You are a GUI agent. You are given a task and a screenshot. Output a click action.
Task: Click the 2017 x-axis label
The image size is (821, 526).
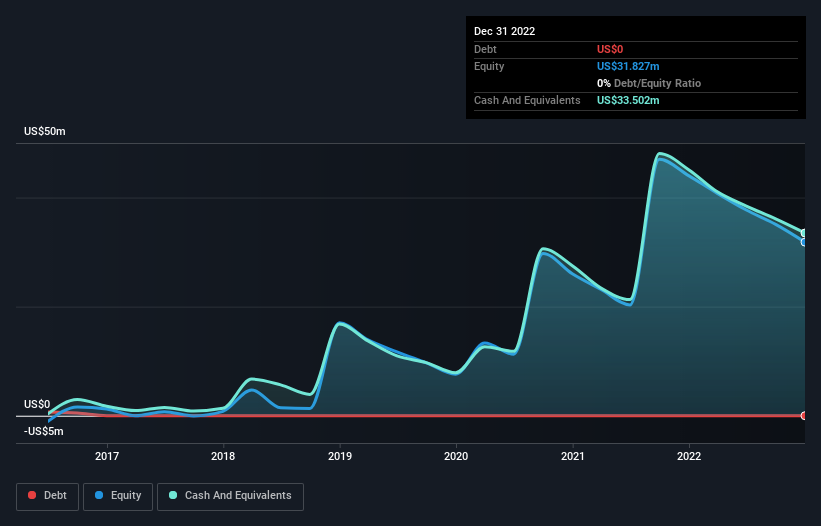click(107, 456)
